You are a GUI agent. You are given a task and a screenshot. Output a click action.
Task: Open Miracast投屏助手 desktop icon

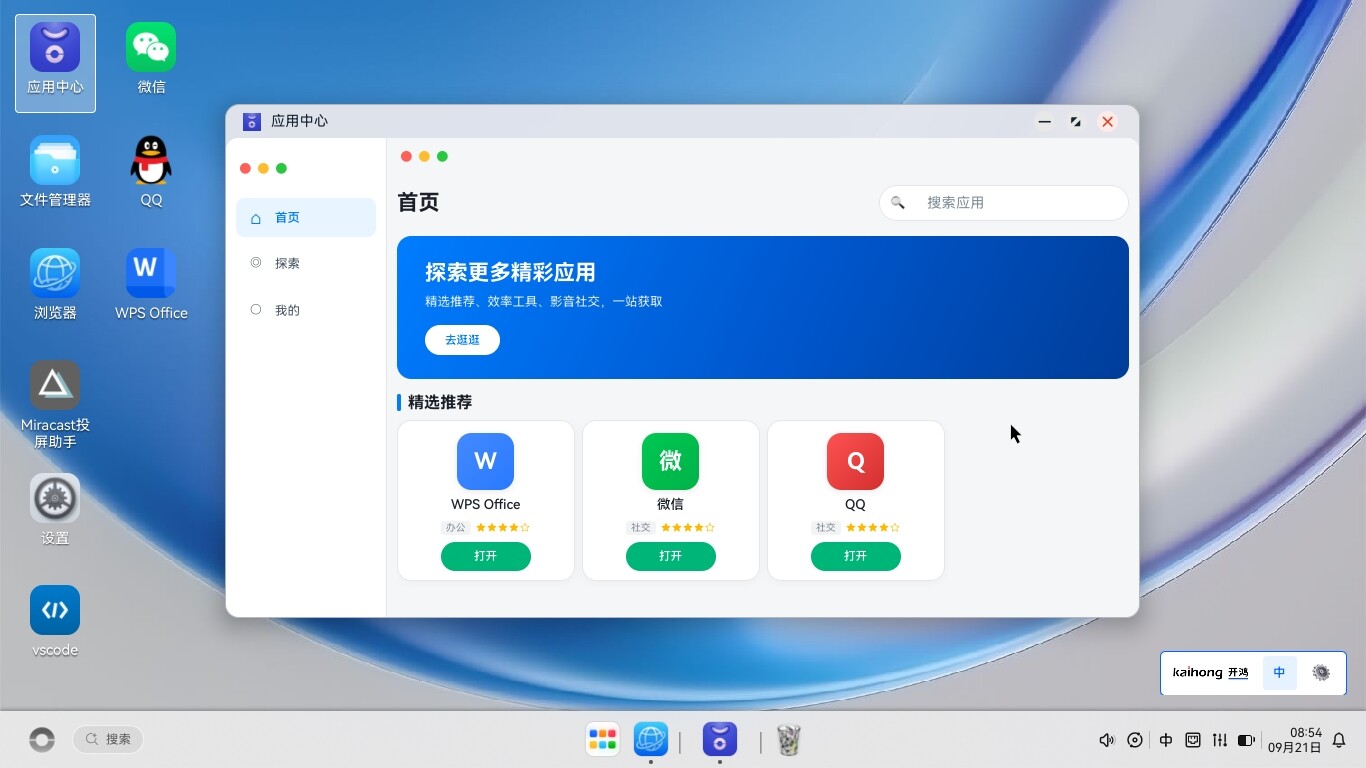[55, 405]
